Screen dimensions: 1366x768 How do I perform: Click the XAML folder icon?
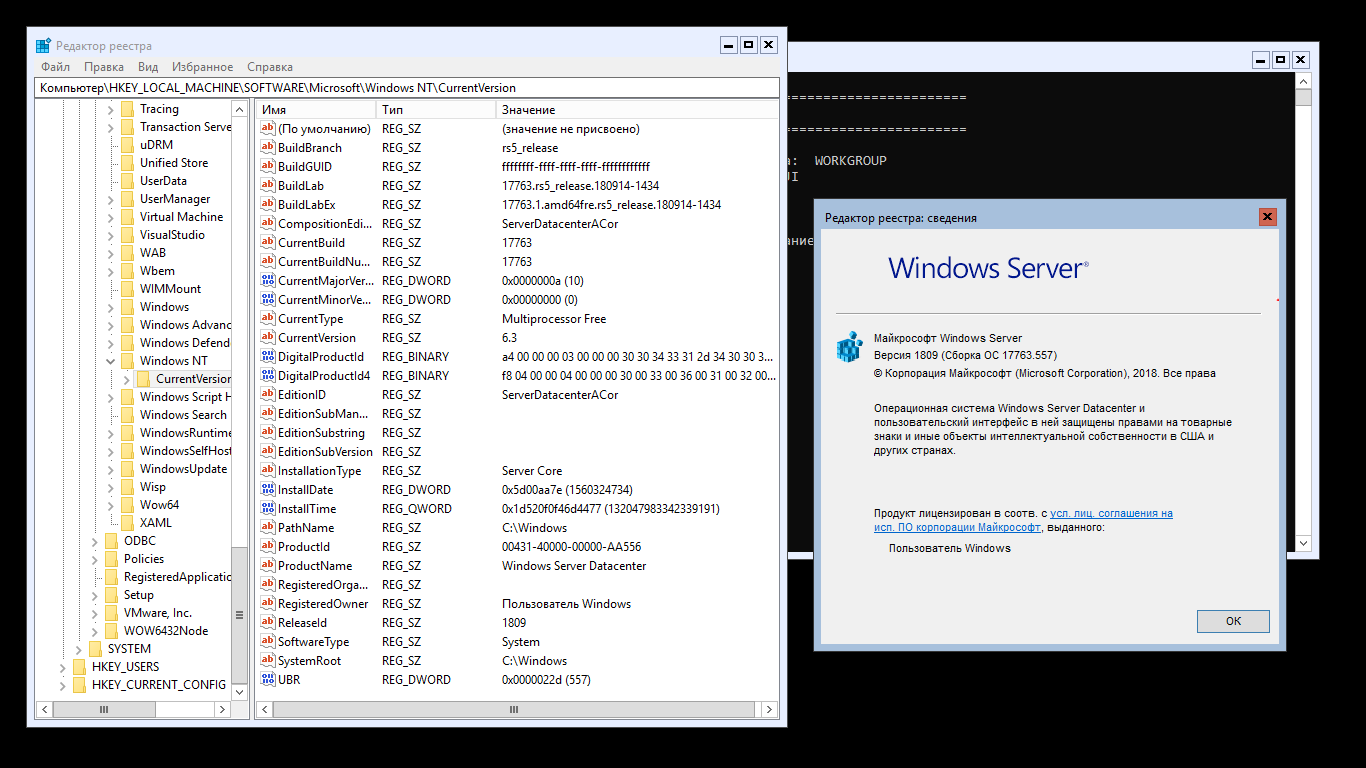coord(127,523)
